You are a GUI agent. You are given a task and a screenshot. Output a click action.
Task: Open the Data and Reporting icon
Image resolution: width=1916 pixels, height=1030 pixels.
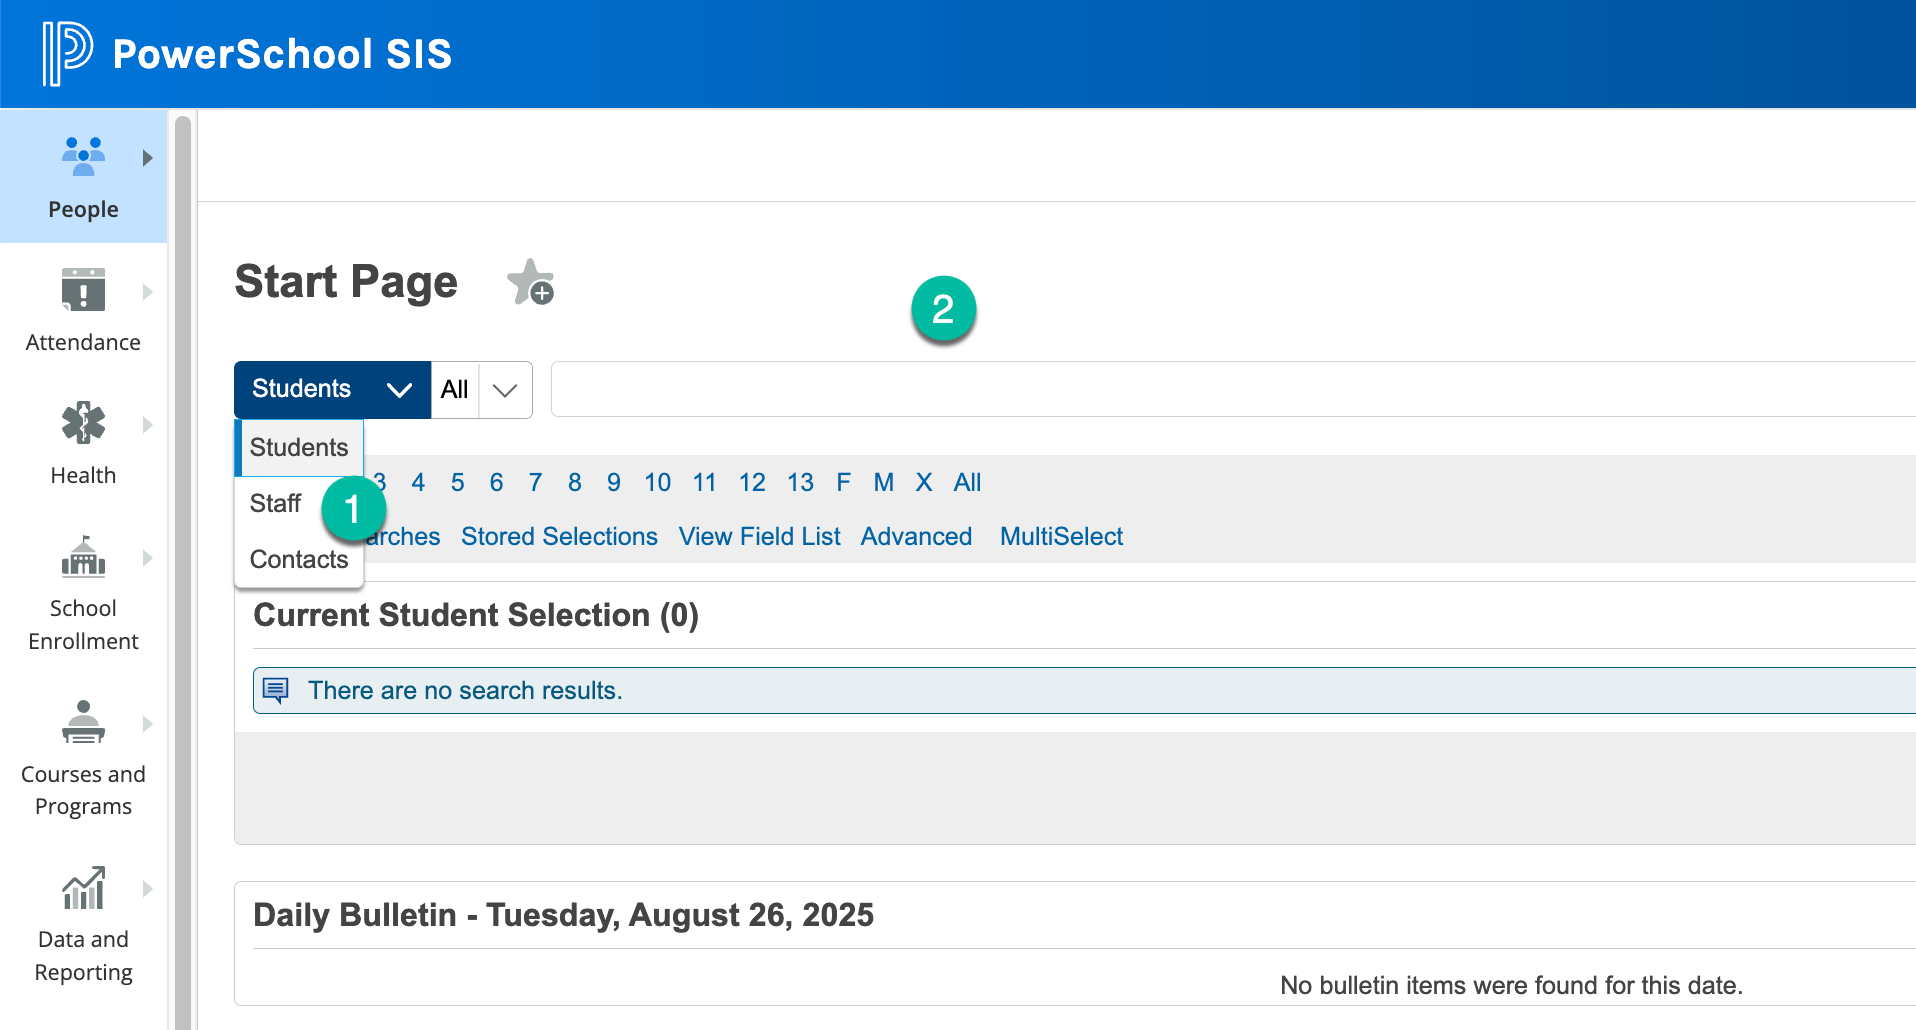(83, 888)
